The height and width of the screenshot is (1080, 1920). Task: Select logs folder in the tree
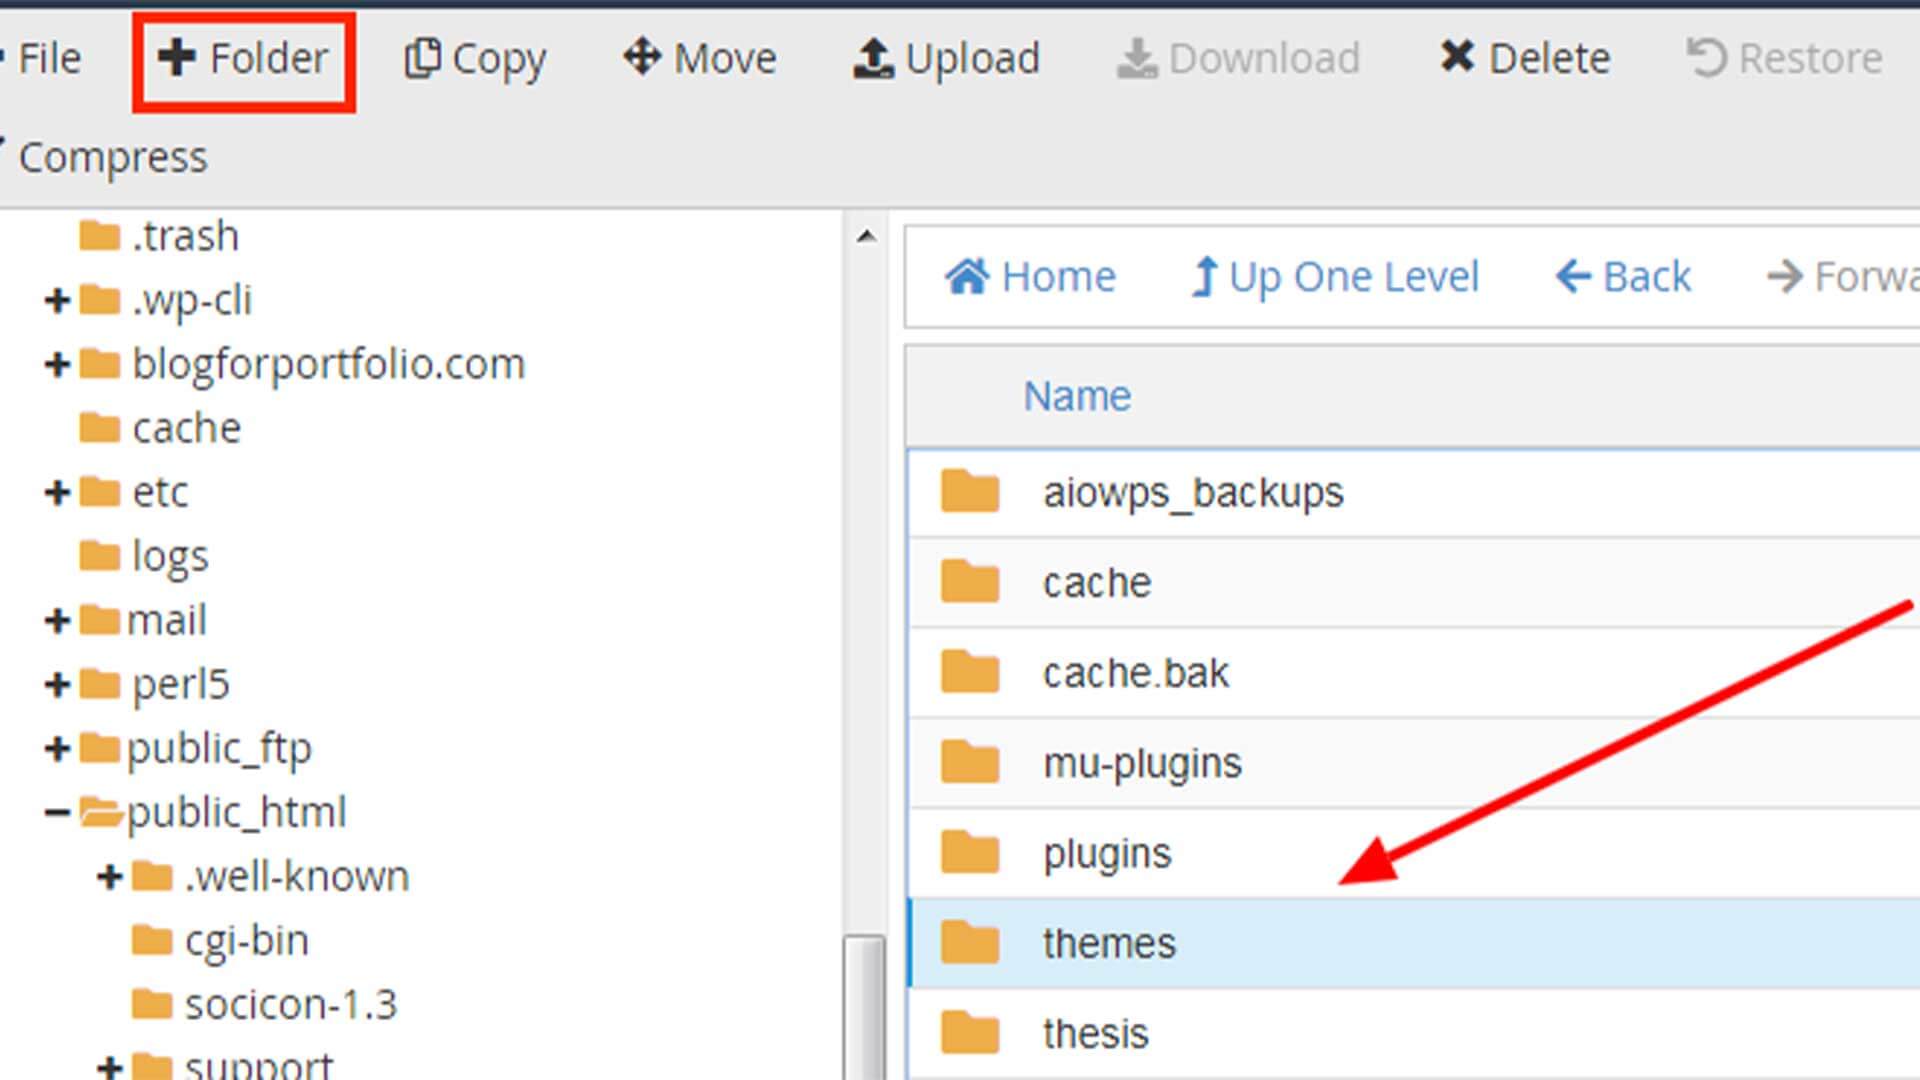point(170,557)
